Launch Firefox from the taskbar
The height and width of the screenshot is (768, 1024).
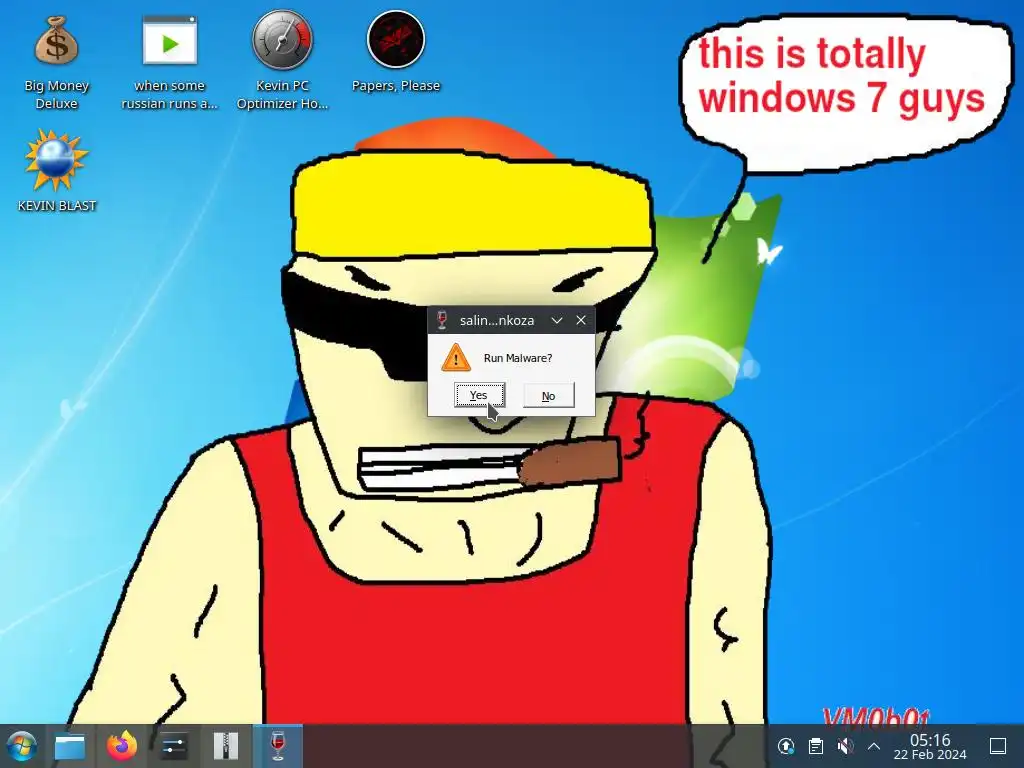click(x=121, y=746)
